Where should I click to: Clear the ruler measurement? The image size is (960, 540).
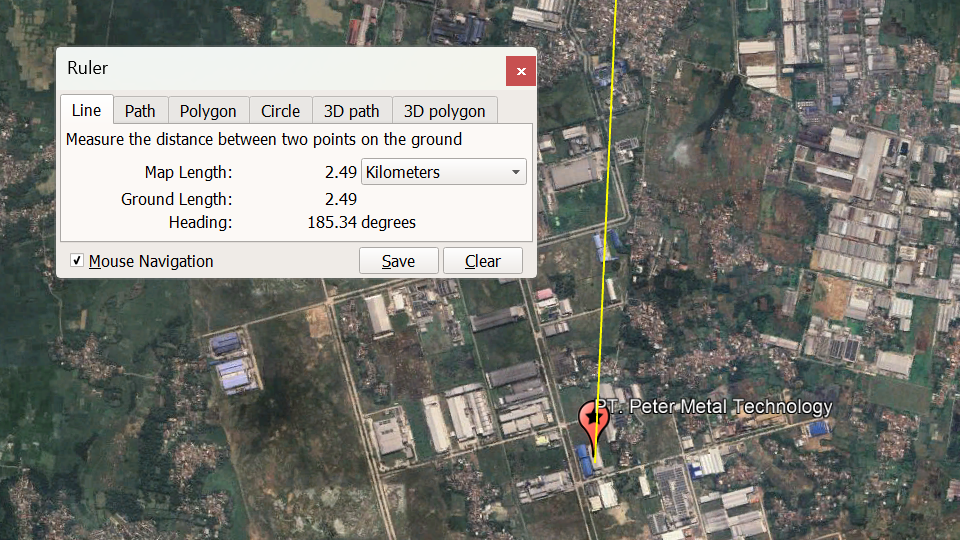483,261
